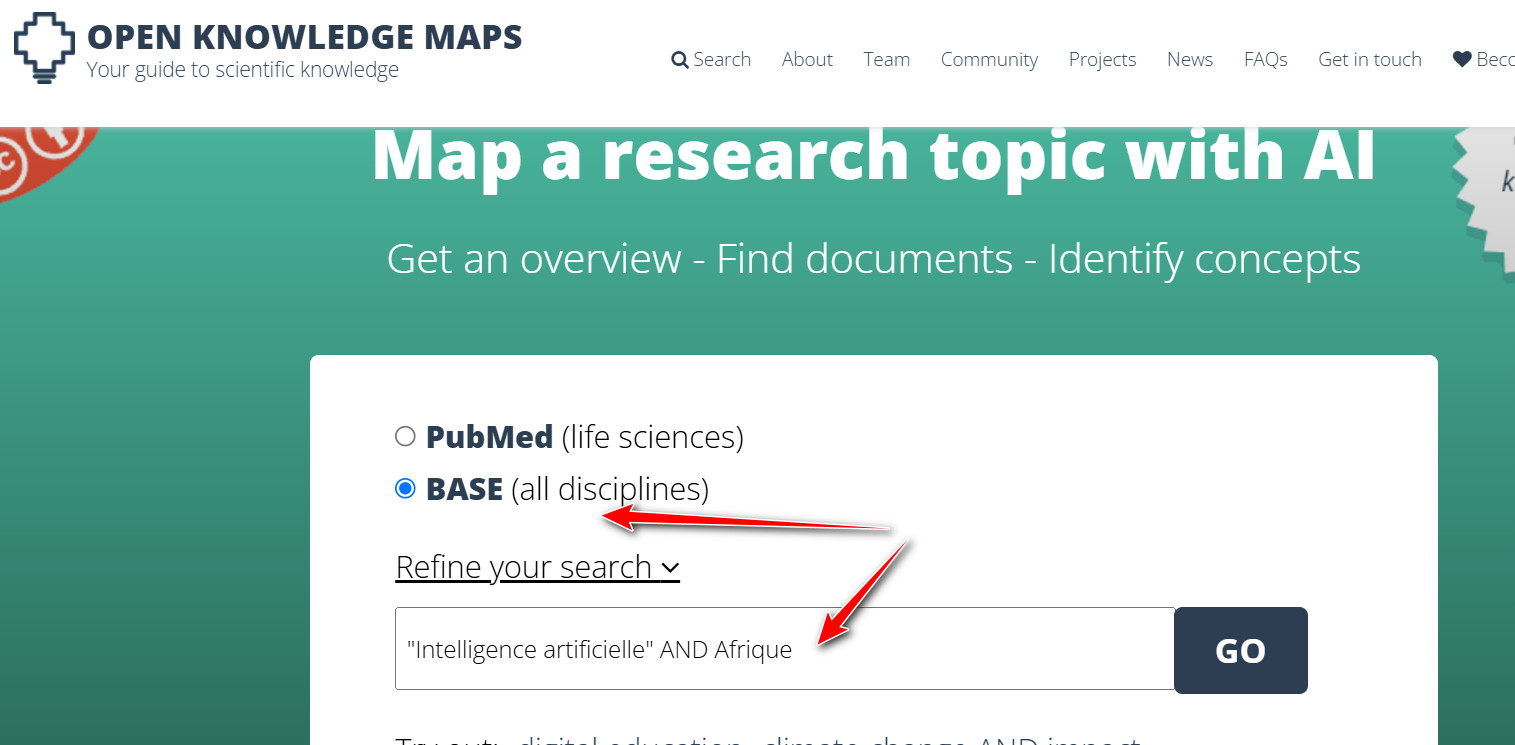This screenshot has height=745, width=1515.
Task: Open the About page
Action: (x=807, y=59)
